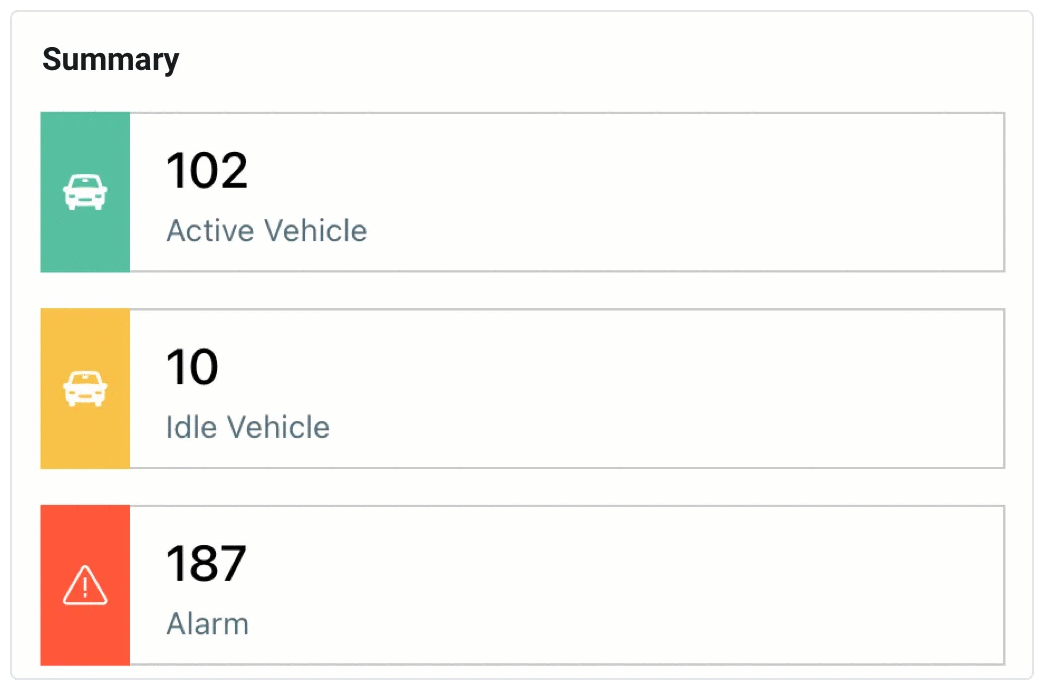Viewport: 1044px width, 690px height.
Task: Click the 102 active vehicle count
Action: point(206,171)
